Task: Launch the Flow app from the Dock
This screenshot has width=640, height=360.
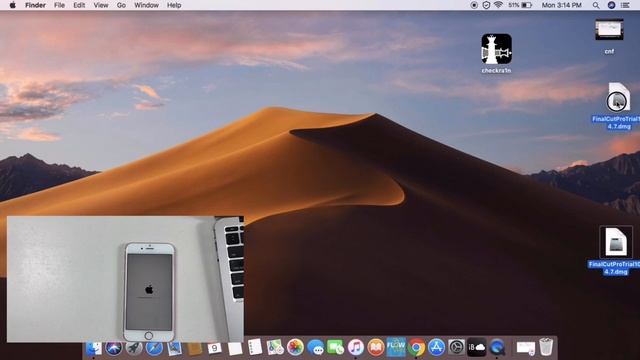Action: pyautogui.click(x=396, y=347)
